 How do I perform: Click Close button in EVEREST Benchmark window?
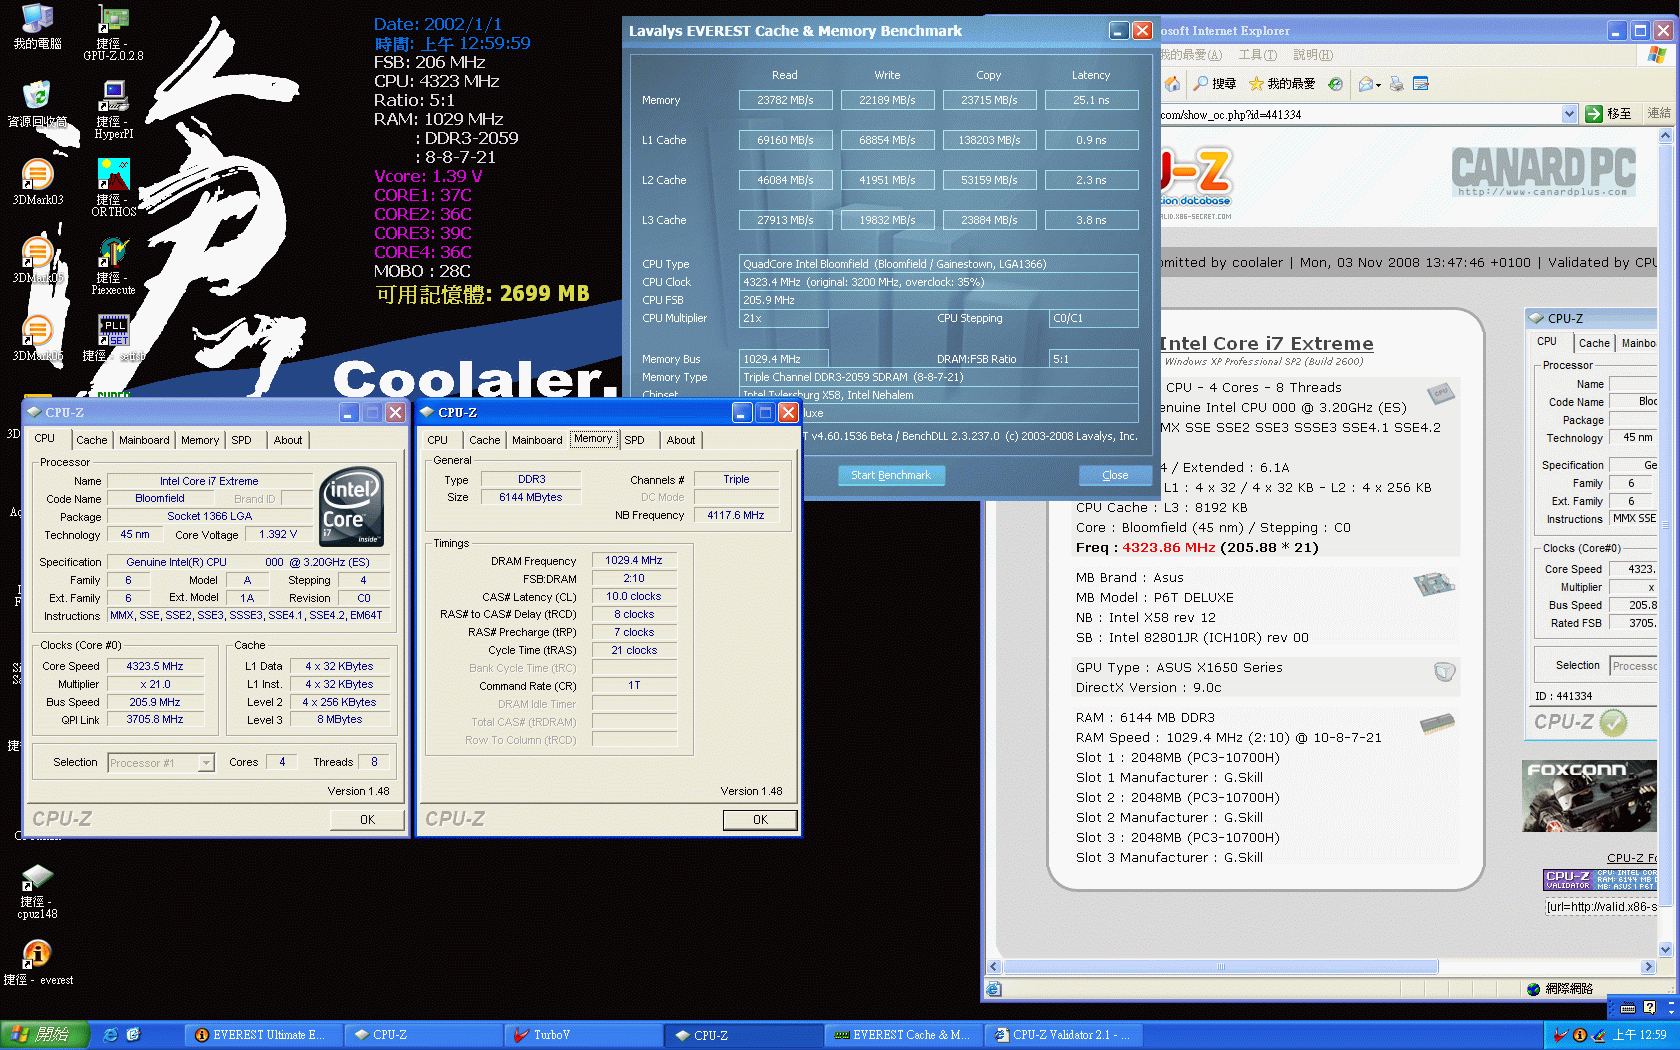coord(1115,475)
